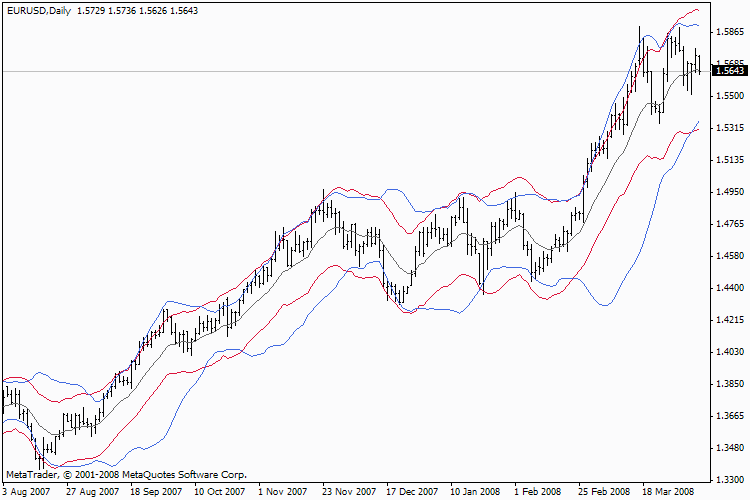Click the 18 Mar 2008 date label
Image resolution: width=750 pixels, height=500 pixels.
668,491
